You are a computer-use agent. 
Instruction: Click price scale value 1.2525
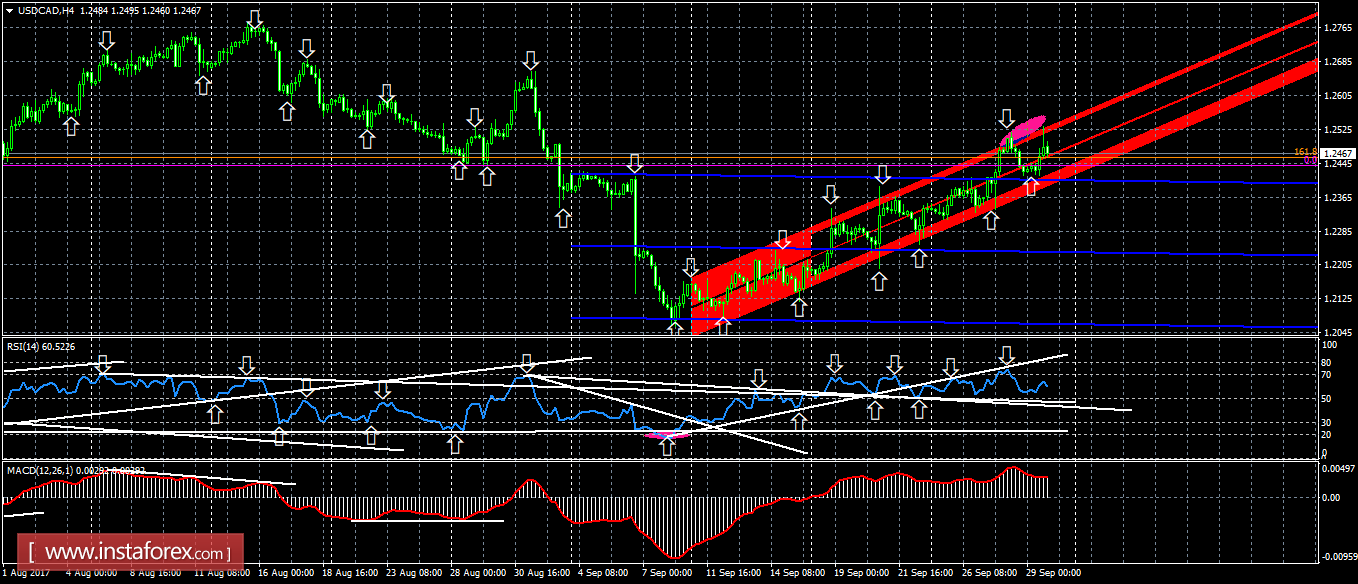pos(1337,130)
